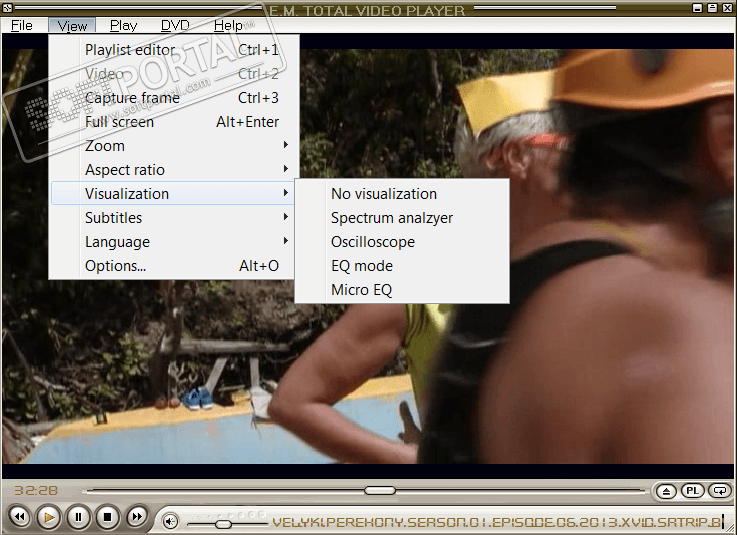The image size is (737, 535).
Task: Pause the video playback
Action: point(78,517)
